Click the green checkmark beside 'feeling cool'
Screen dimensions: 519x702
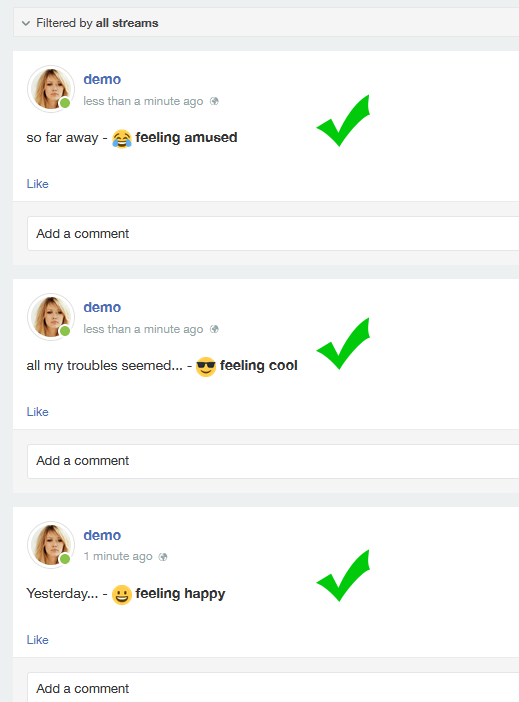343,343
